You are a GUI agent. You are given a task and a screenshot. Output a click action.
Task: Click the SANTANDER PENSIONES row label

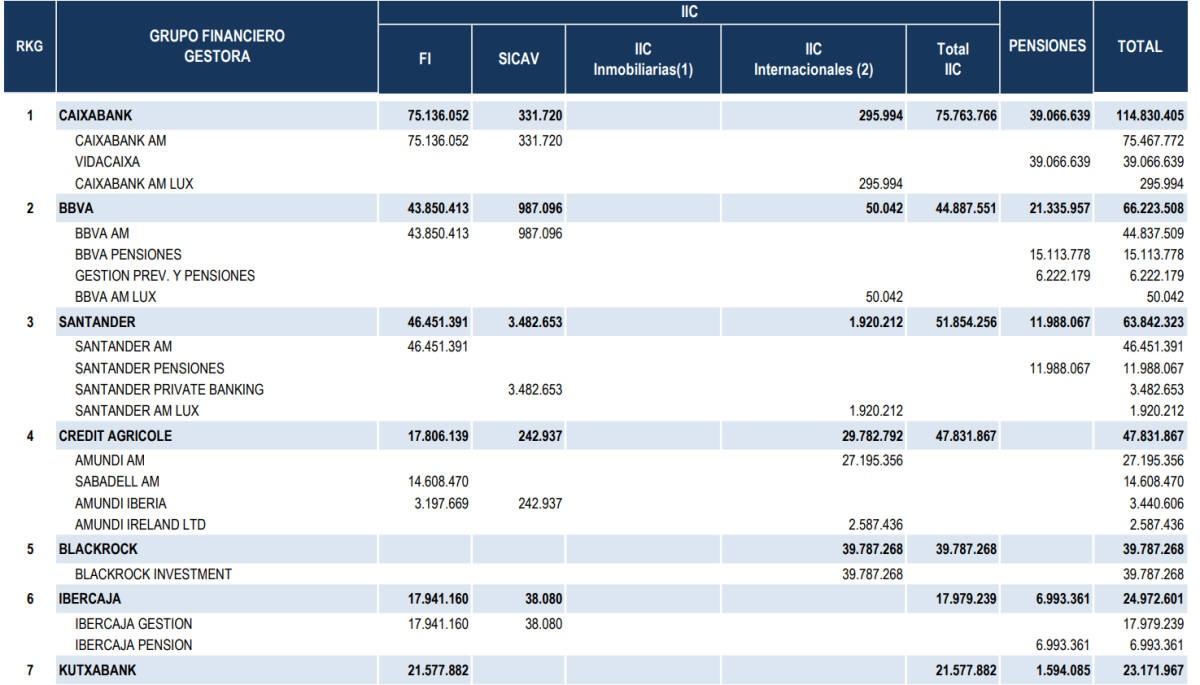(150, 368)
